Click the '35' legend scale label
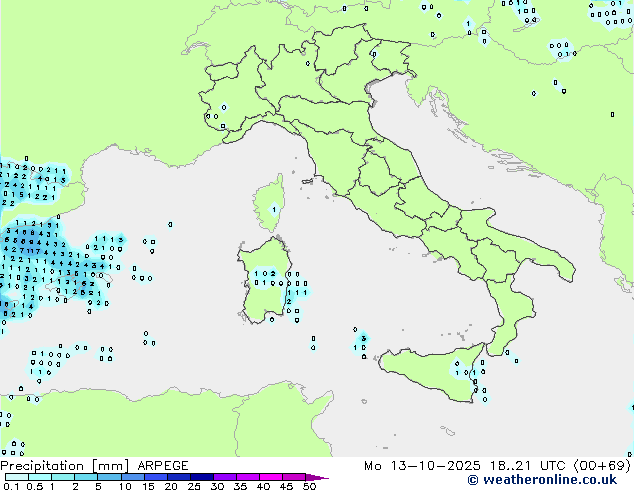 (x=241, y=486)
